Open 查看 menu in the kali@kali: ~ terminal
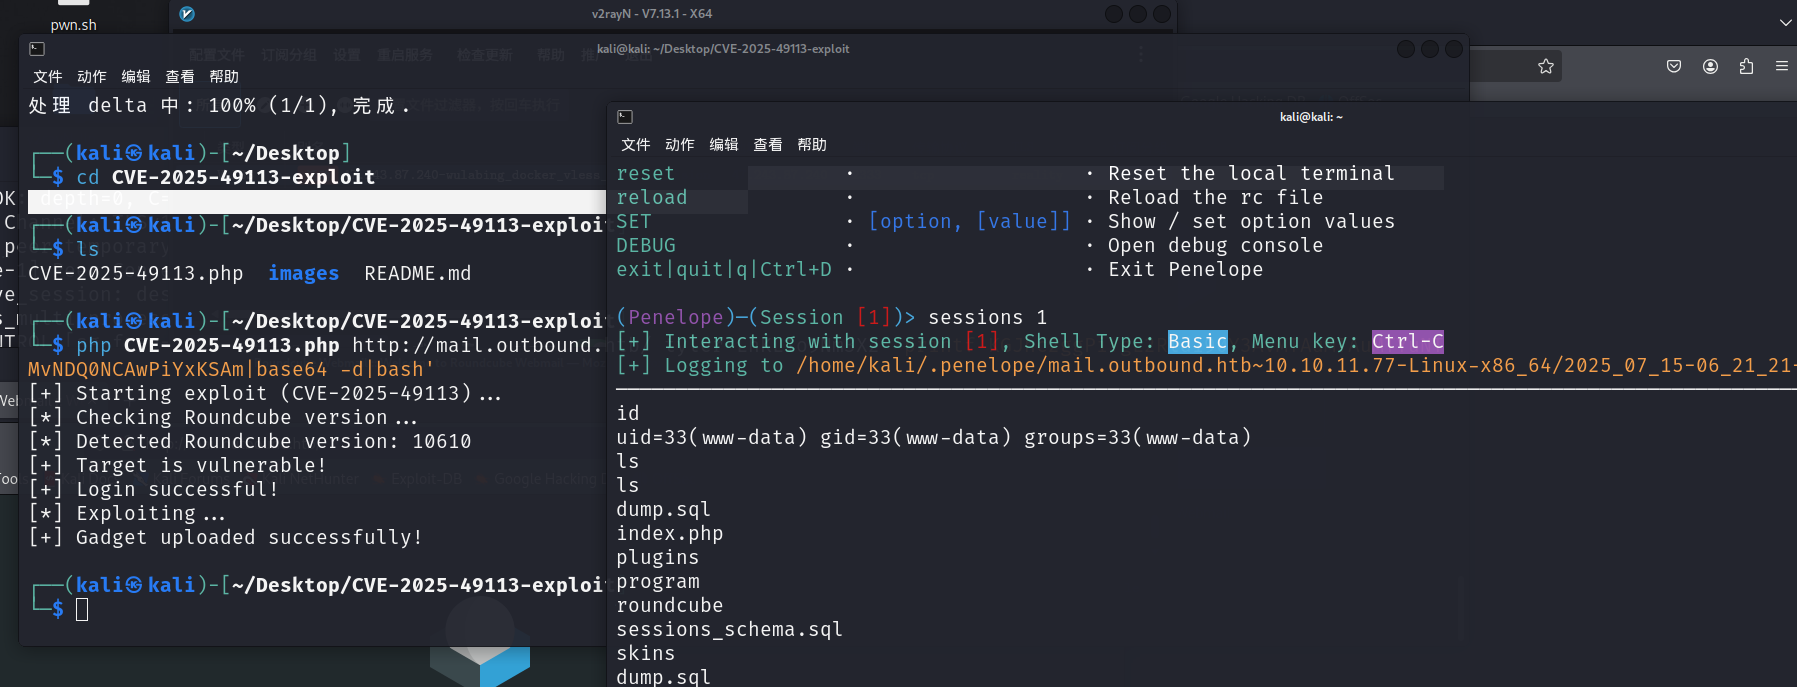The height and width of the screenshot is (687, 1797). pos(767,145)
